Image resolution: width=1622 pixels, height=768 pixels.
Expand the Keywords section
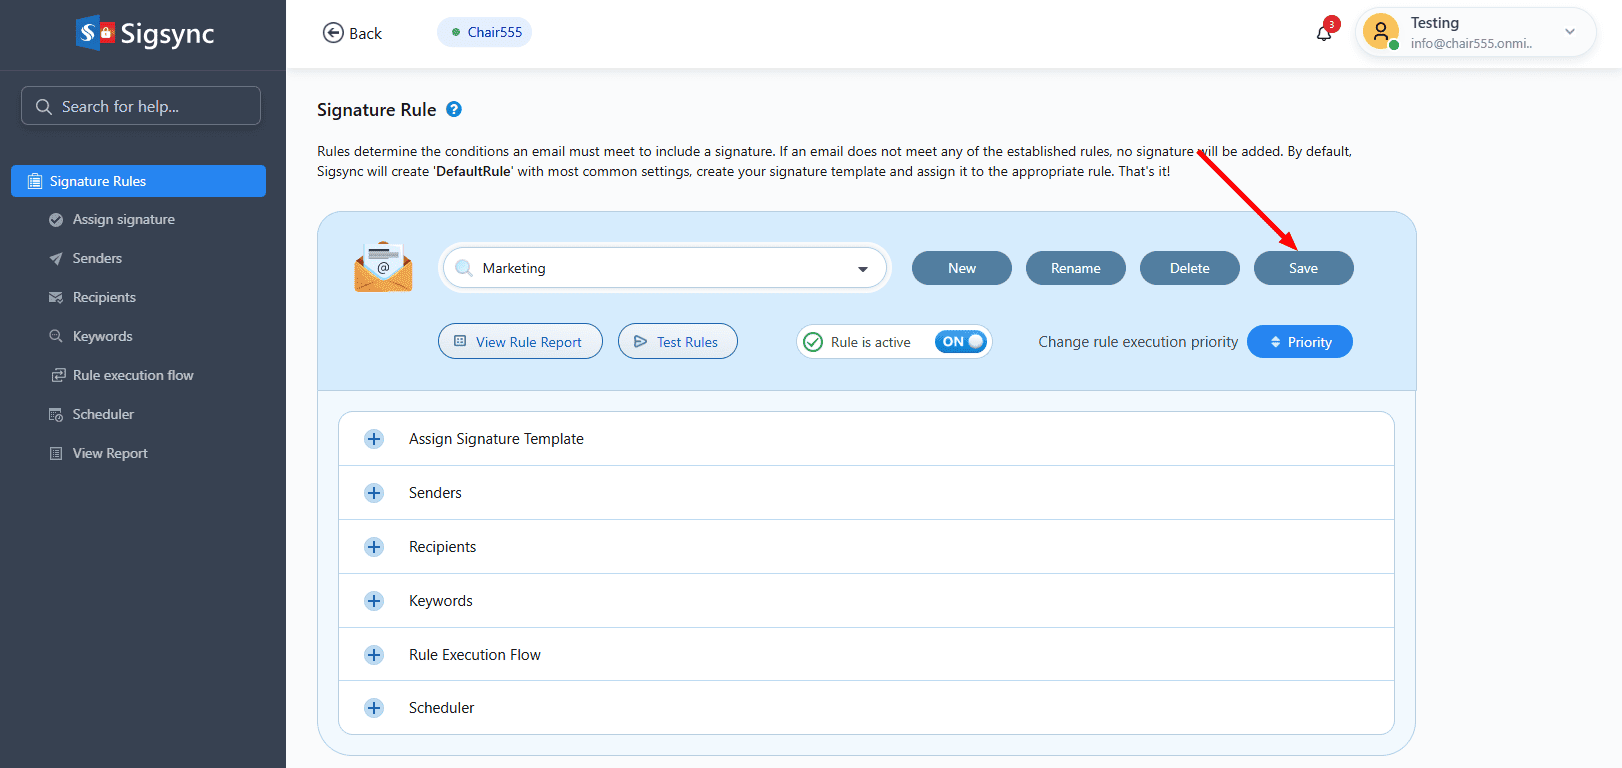[x=374, y=601]
